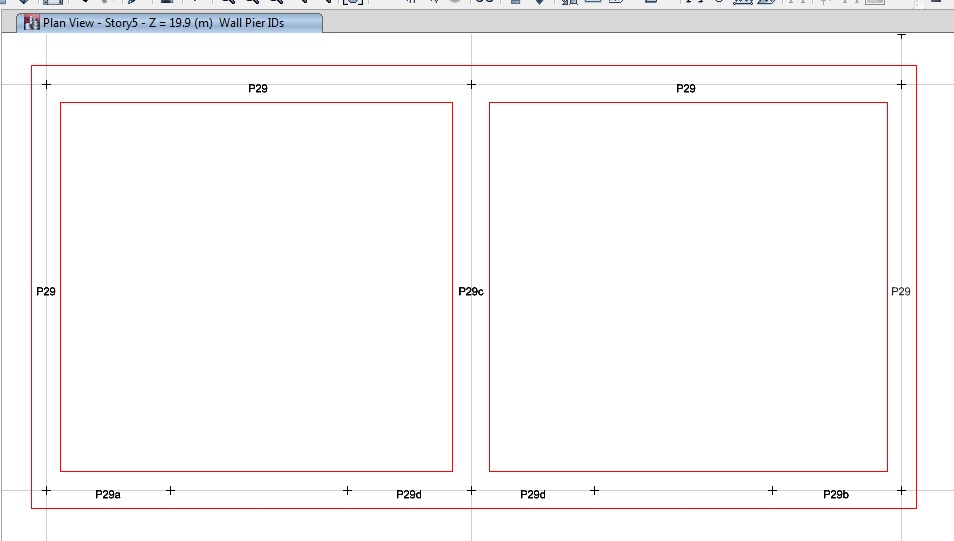
Task: Select the grayed P29 label on the right wall
Action: coord(901,291)
